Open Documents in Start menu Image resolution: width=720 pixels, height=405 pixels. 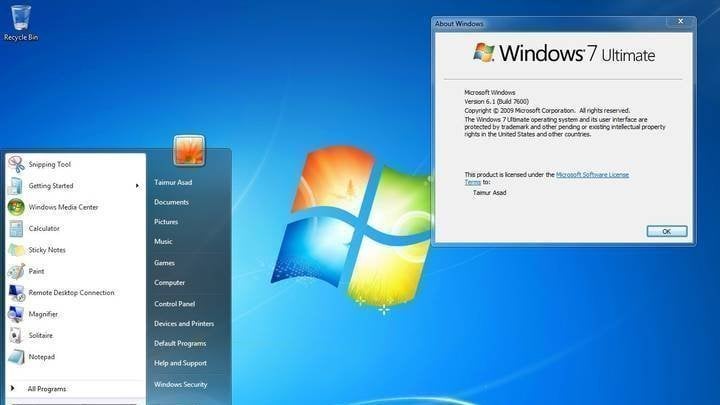(171, 202)
